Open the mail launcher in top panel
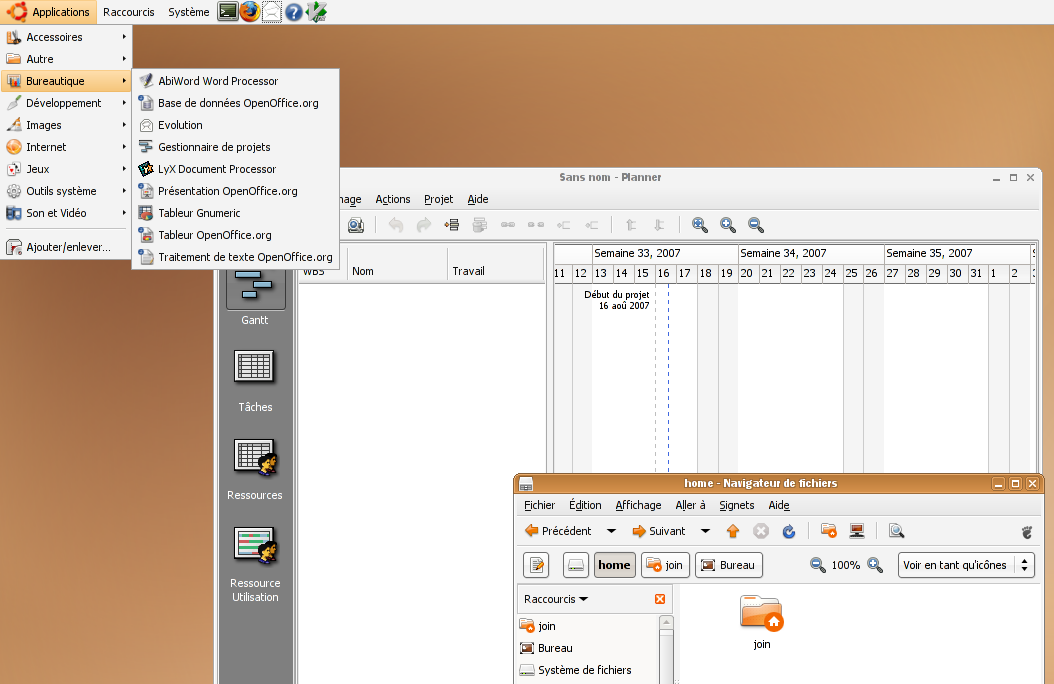 click(x=272, y=11)
